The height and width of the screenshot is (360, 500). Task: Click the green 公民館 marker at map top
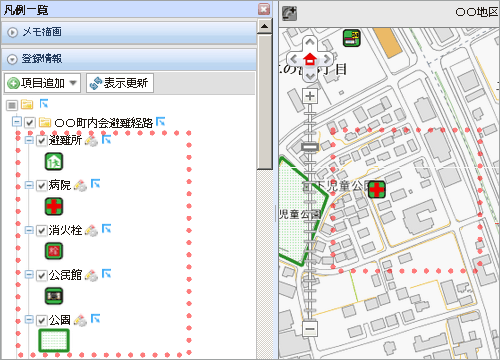pyautogui.click(x=352, y=38)
